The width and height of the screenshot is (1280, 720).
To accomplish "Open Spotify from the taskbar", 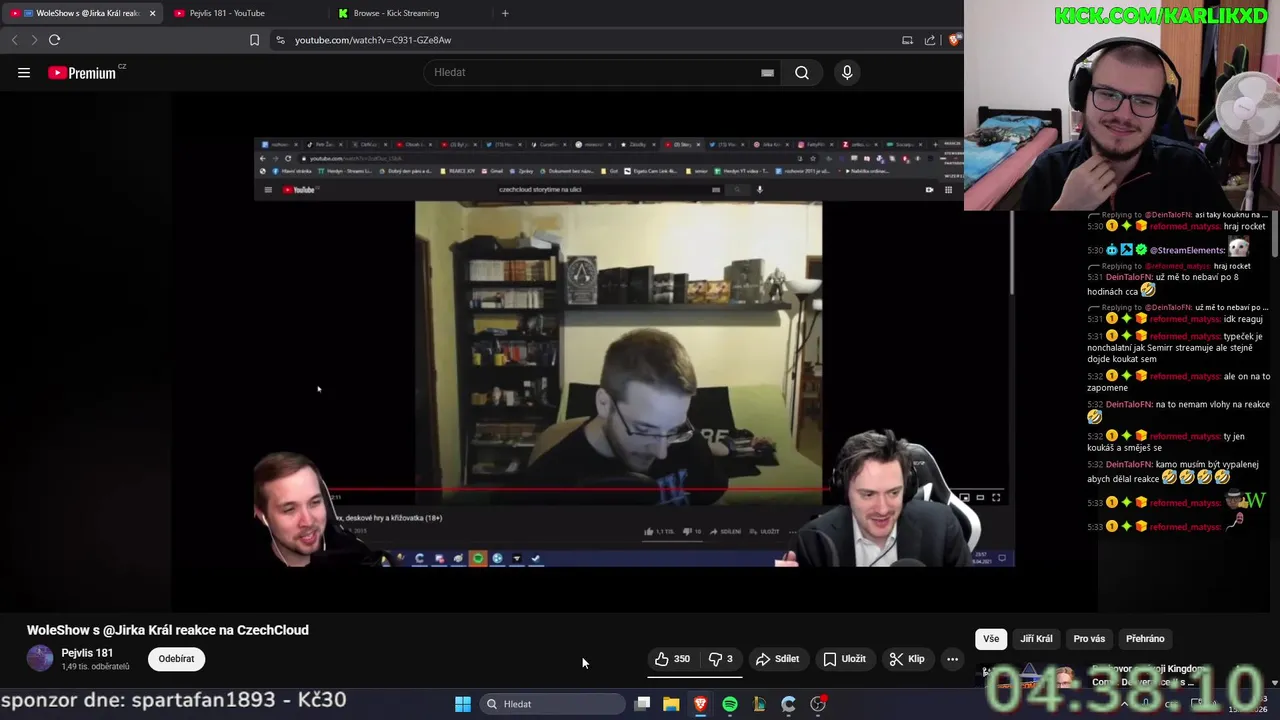I will pos(730,704).
